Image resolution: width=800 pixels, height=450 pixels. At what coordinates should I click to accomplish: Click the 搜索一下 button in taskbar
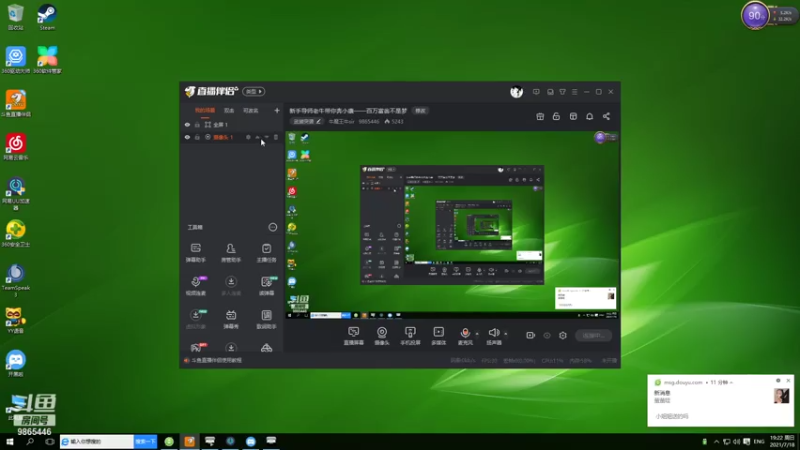145,441
